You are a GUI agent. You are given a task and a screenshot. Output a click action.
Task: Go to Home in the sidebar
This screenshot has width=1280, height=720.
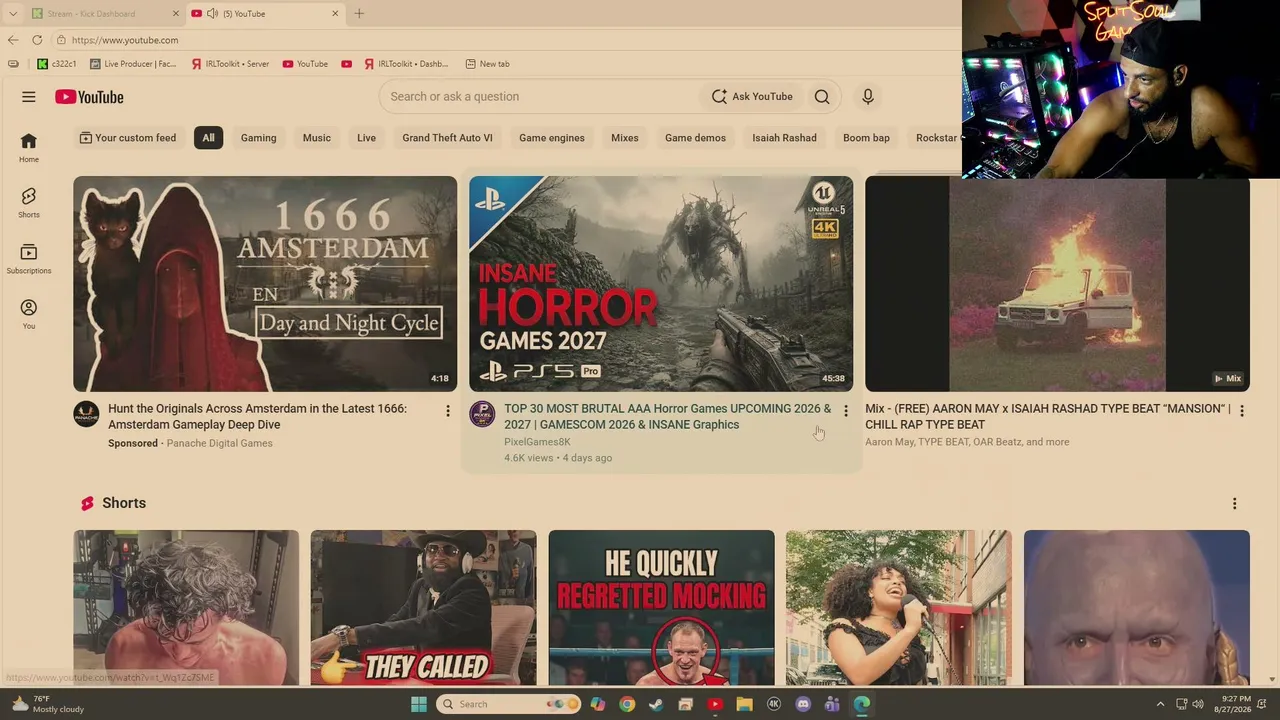click(x=29, y=148)
